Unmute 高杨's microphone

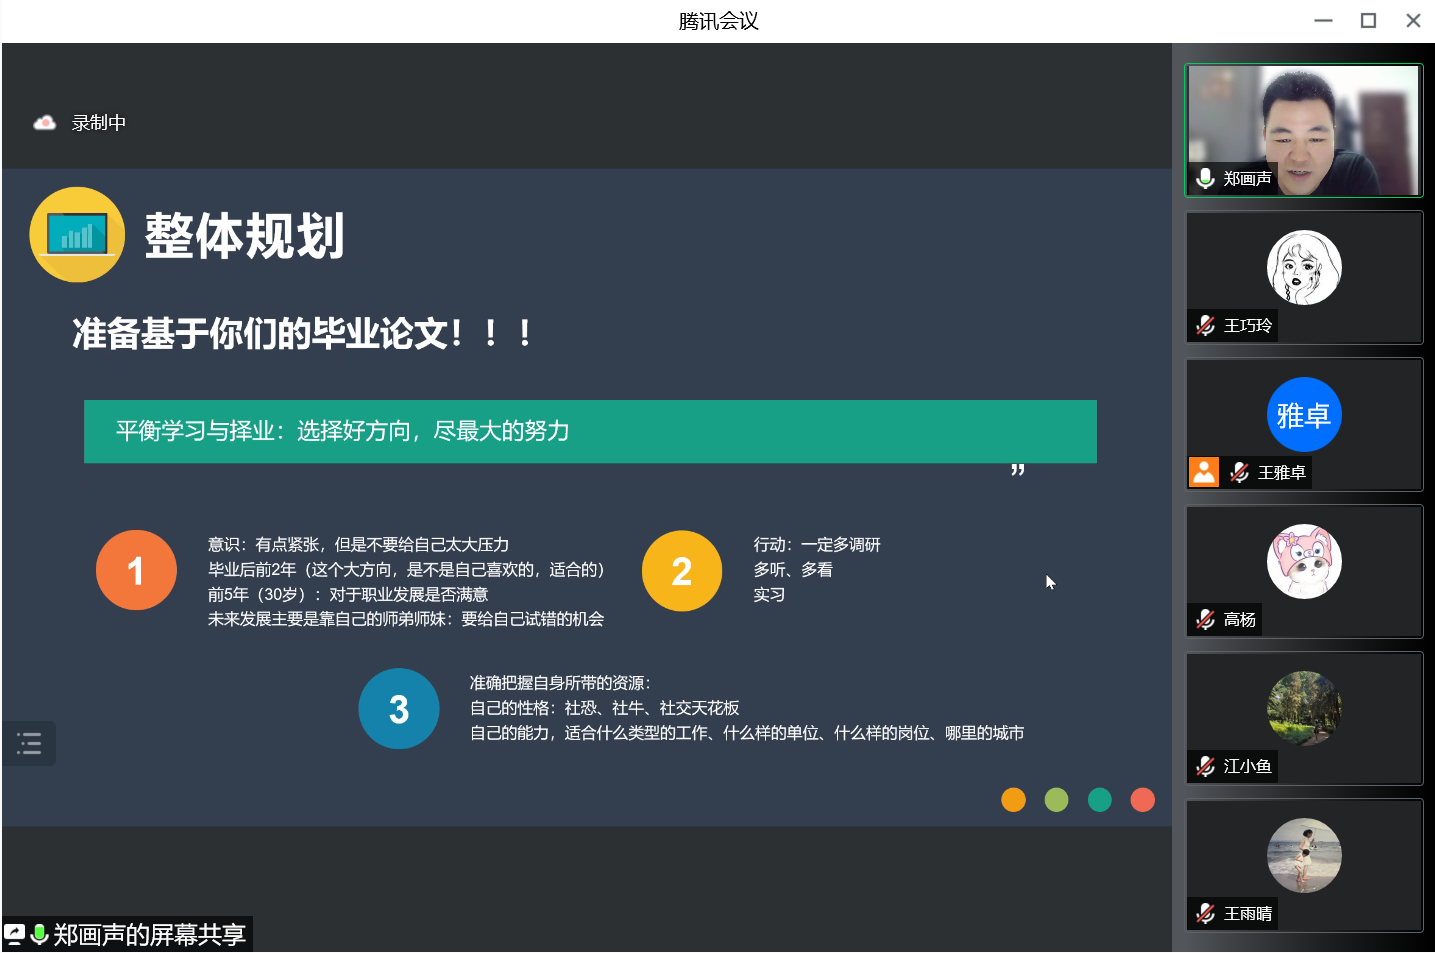pos(1205,619)
